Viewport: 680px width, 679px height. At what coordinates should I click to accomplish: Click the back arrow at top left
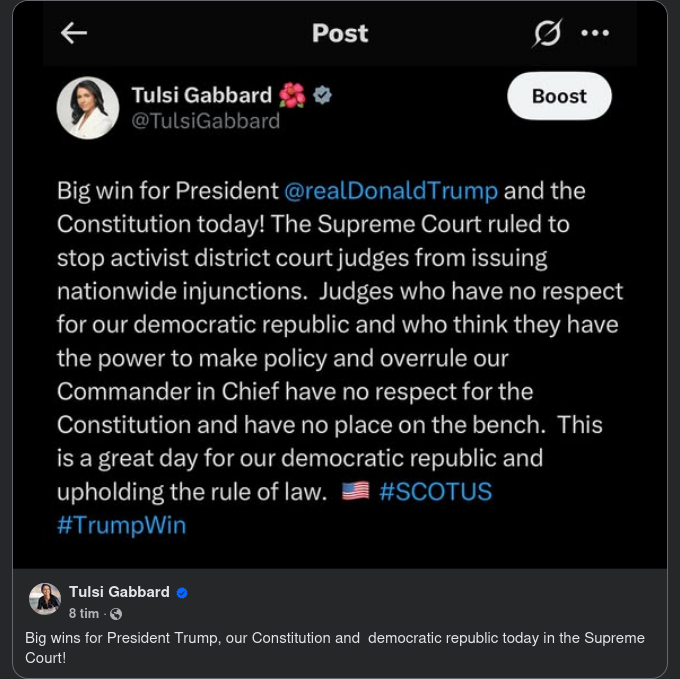pos(74,33)
